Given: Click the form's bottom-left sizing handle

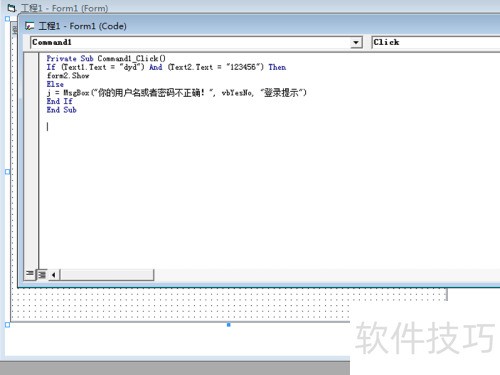Looking at the screenshot, I should coord(7,325).
